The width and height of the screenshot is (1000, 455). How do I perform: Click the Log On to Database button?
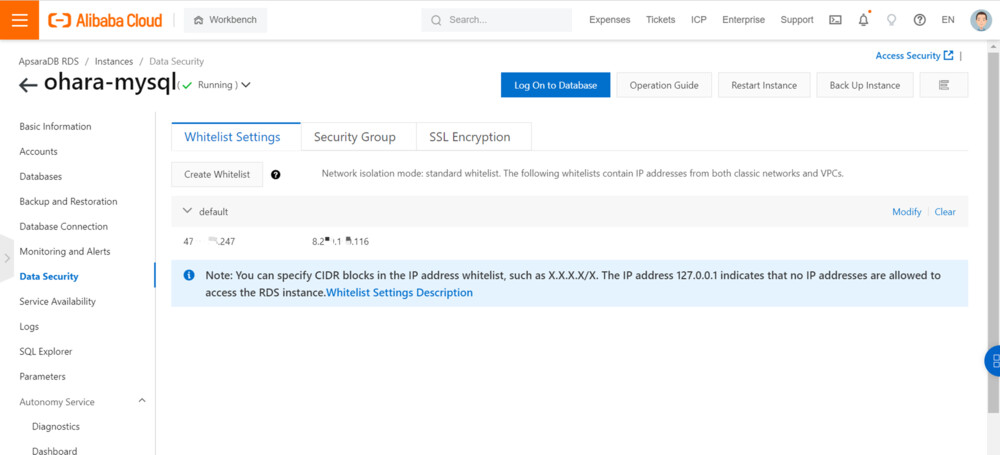[x=555, y=85]
